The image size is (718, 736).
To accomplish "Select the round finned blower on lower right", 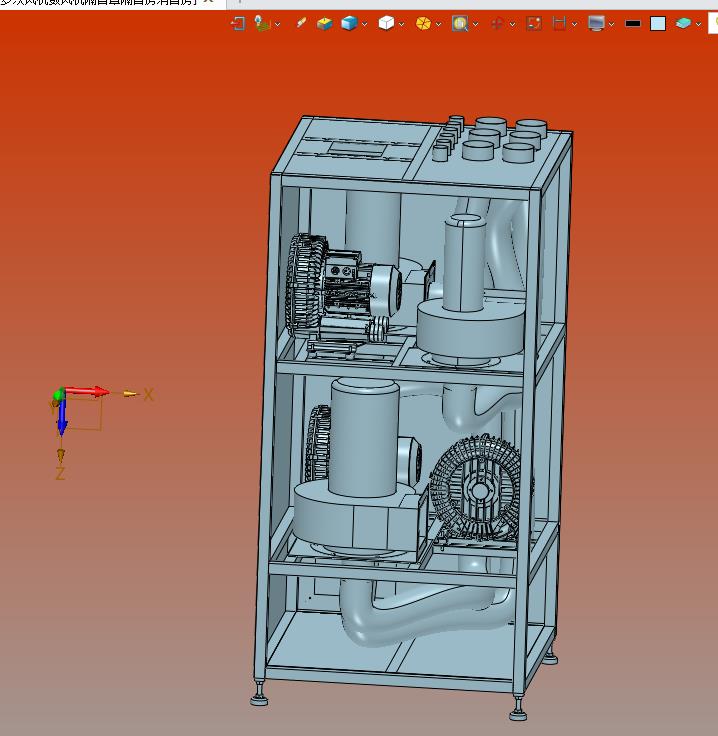I will [477, 488].
